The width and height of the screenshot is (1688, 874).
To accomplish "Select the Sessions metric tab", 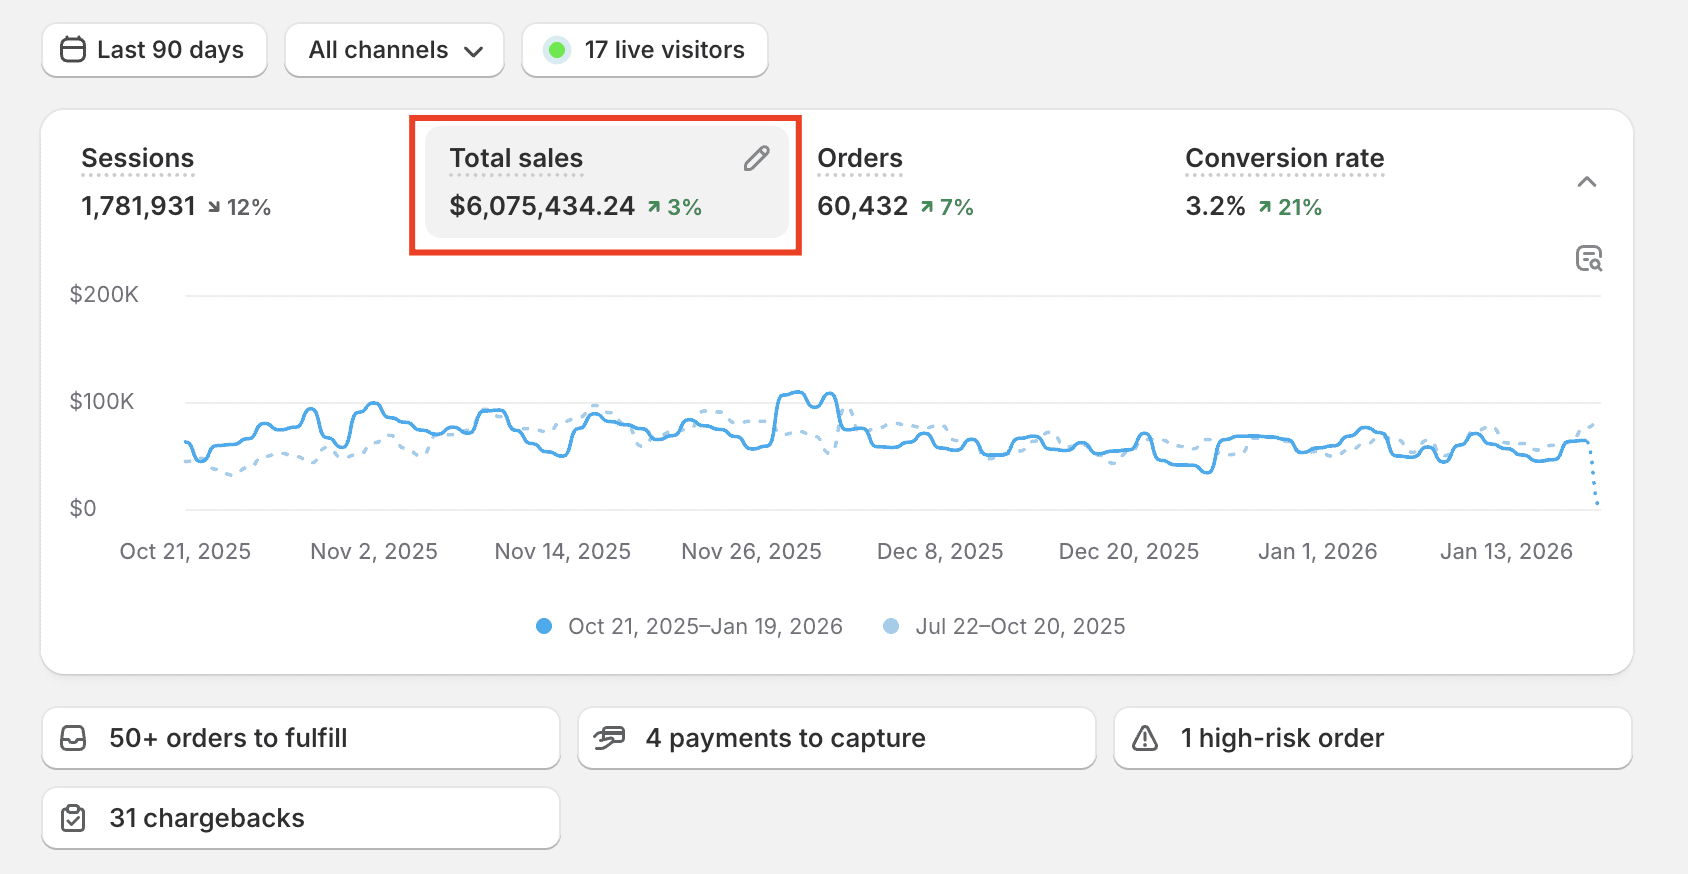I will click(x=138, y=158).
